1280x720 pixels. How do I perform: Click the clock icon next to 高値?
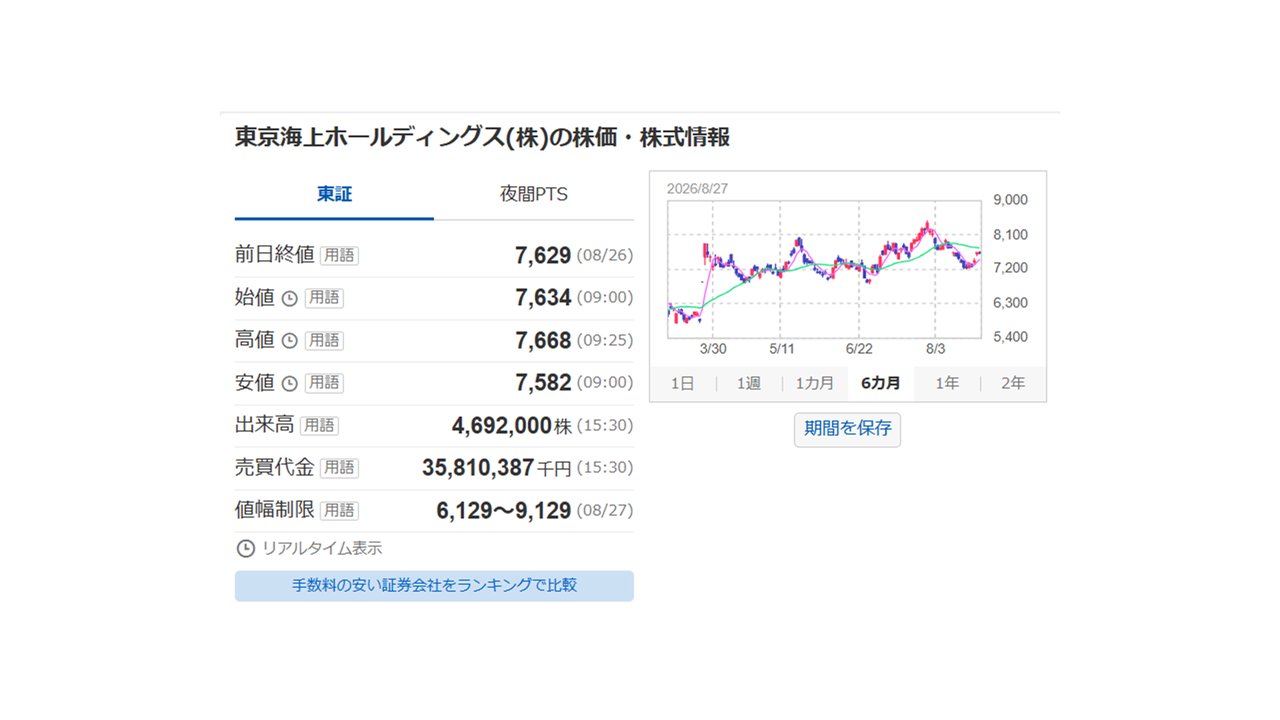click(x=289, y=340)
